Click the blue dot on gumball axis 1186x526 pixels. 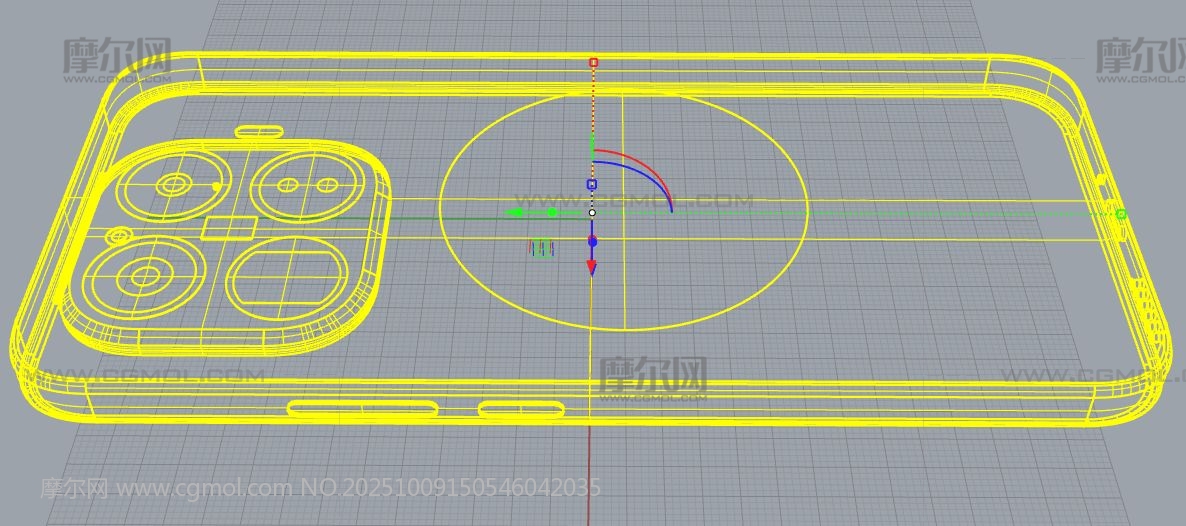coord(592,241)
